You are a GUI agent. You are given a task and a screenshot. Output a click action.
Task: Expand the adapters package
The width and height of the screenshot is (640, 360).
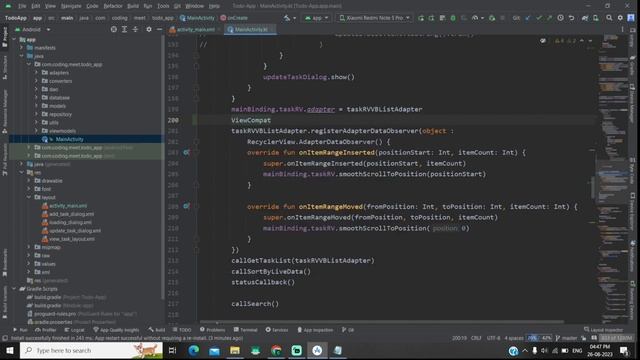pyautogui.click(x=36, y=73)
